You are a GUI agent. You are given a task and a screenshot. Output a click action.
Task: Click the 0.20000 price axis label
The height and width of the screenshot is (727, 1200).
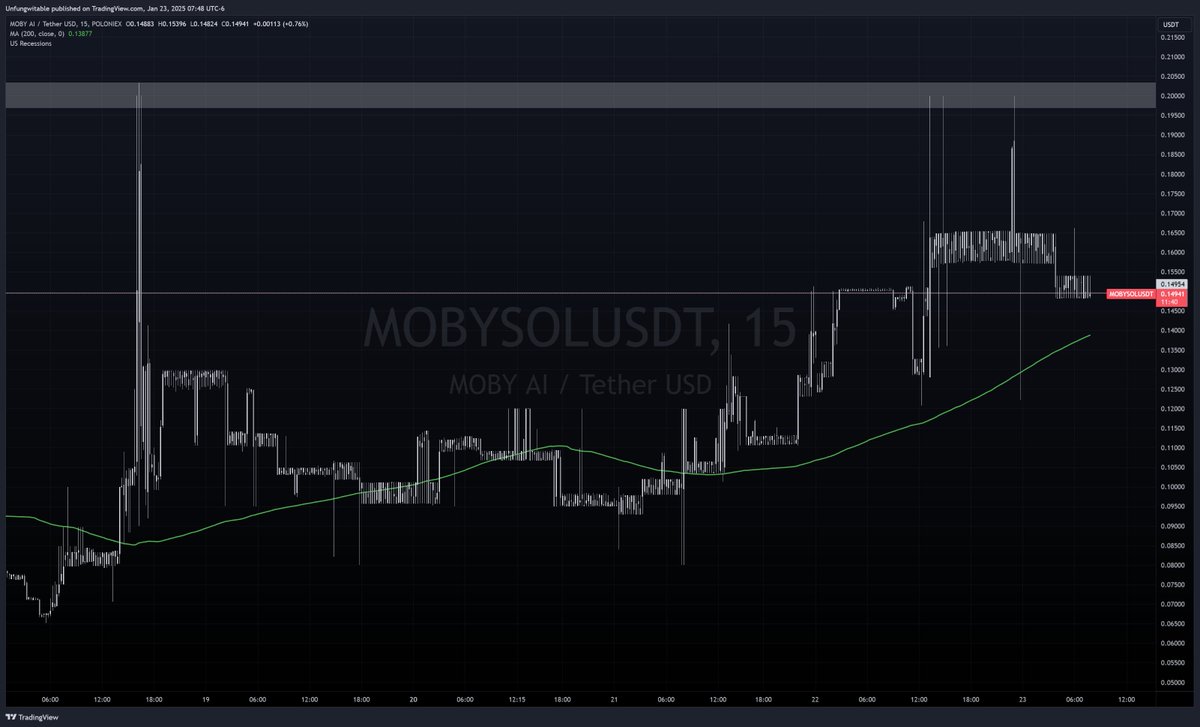point(1171,96)
